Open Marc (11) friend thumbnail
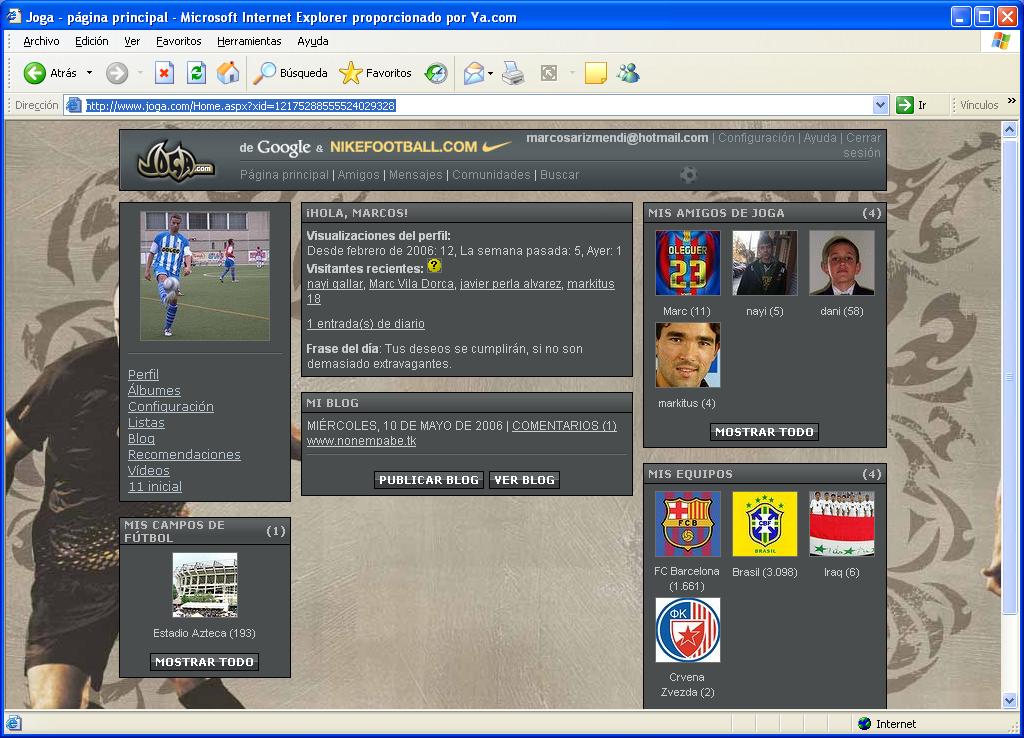 688,263
